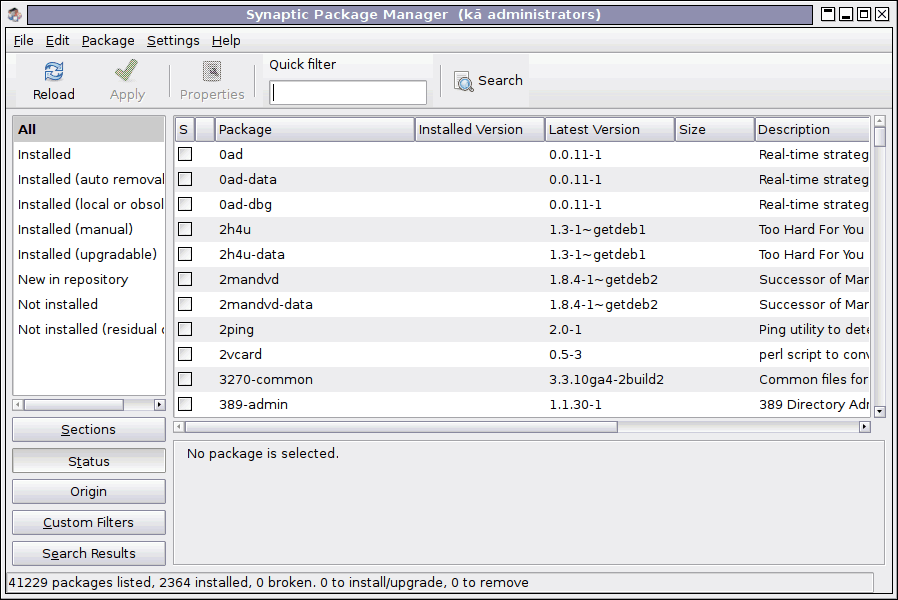Click the Status filter button

(x=89, y=461)
